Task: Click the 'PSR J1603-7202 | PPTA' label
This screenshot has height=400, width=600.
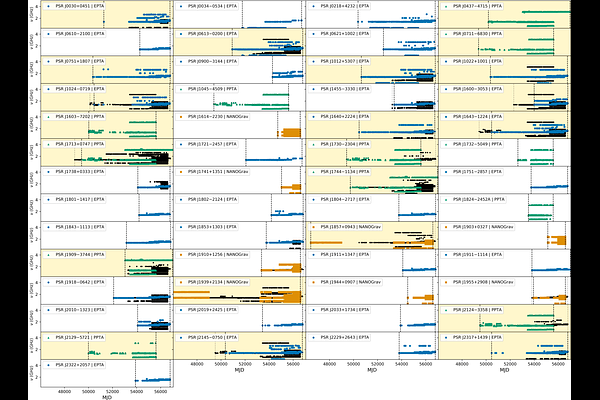Action: coord(80,116)
